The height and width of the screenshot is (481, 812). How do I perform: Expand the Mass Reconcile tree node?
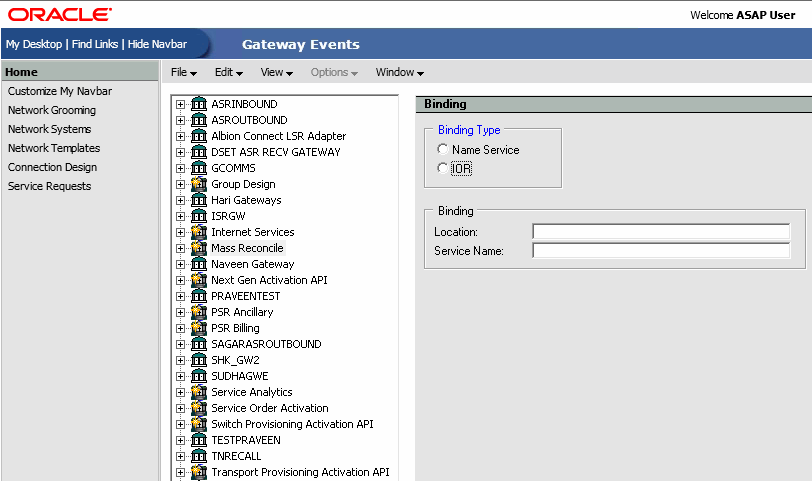pyautogui.click(x=180, y=249)
